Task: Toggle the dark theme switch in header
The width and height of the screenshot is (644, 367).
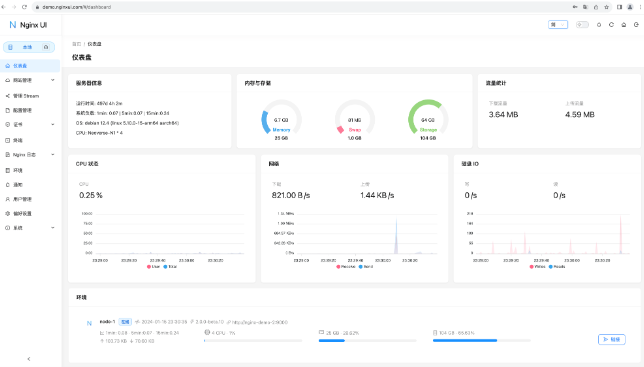Action: 582,25
